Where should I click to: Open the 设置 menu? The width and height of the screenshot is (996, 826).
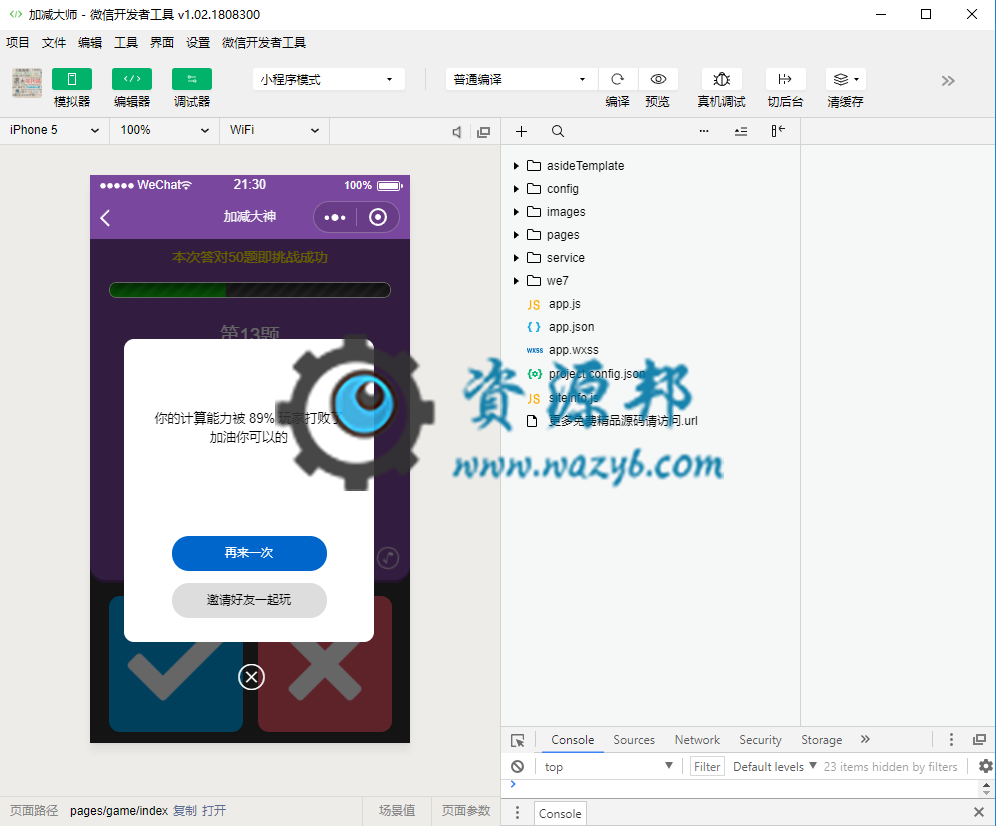pyautogui.click(x=198, y=43)
